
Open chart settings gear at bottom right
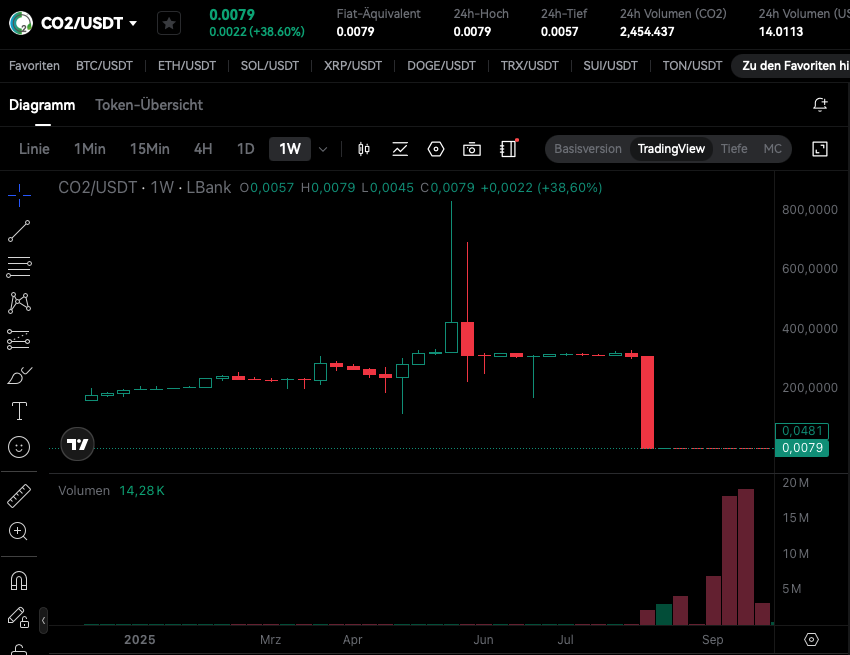811,640
